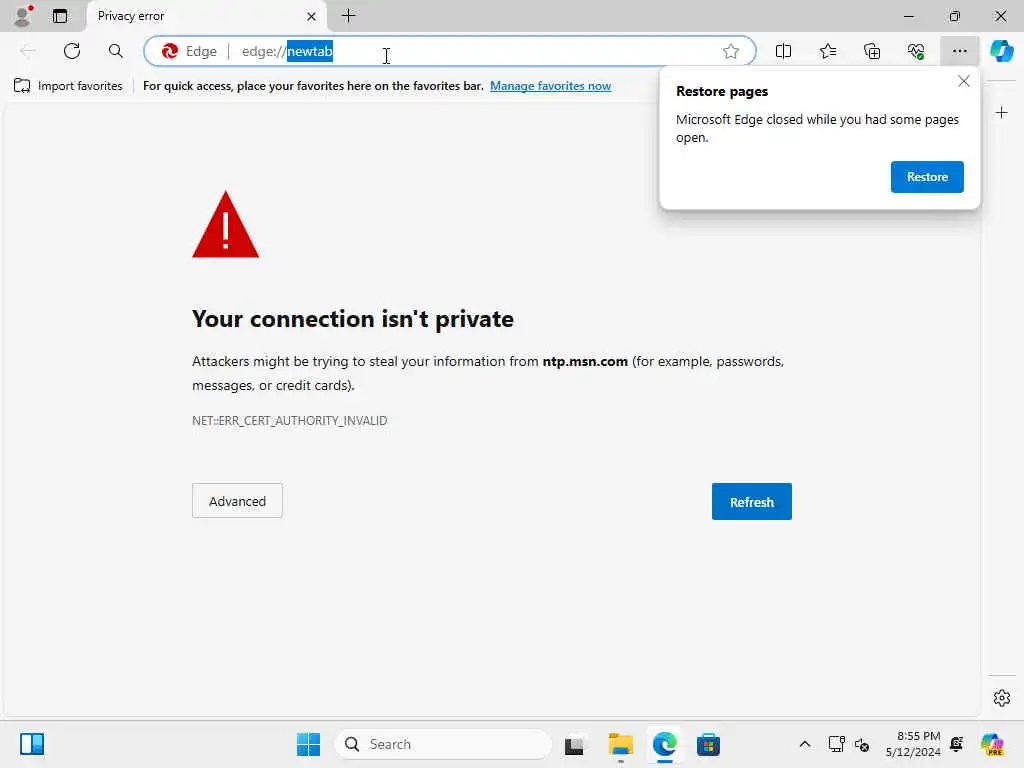Open the notifications bell icon
The width and height of the screenshot is (1024, 768).
957,744
